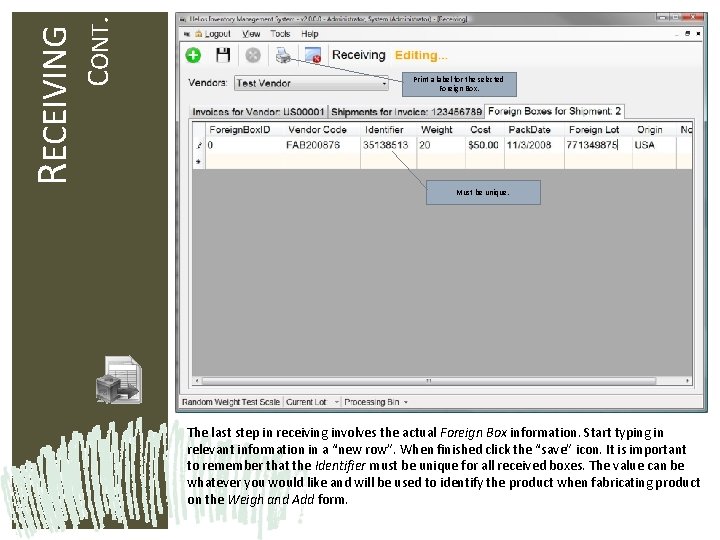This screenshot has height=540, width=720.
Task: Open the Tools menu
Action: click(280, 34)
